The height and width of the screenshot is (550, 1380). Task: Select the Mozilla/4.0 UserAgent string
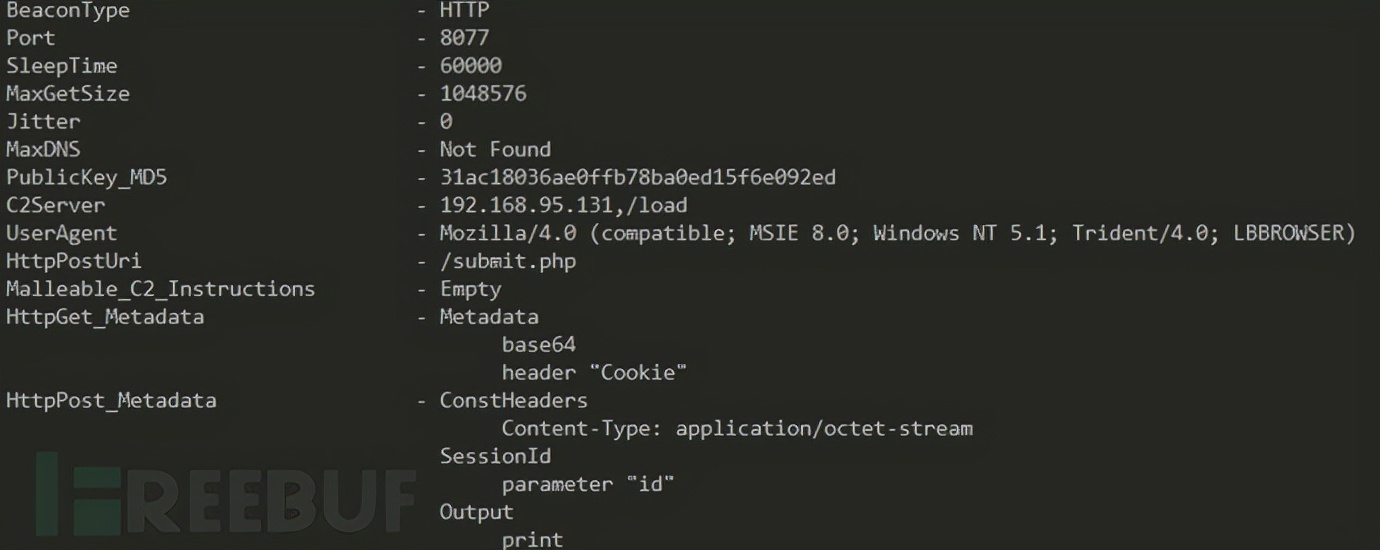[x=897, y=233]
